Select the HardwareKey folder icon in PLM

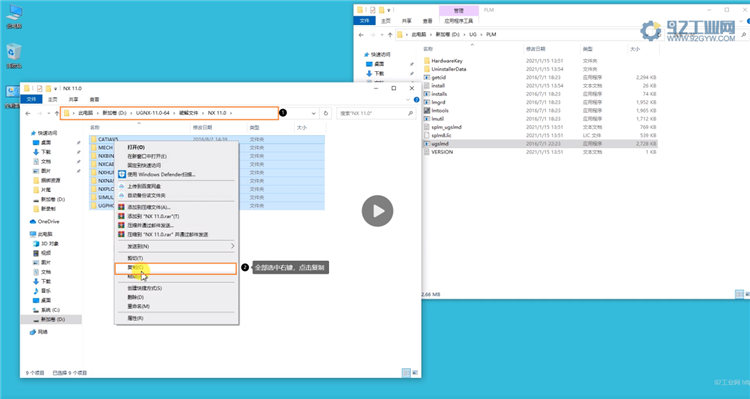(x=427, y=61)
